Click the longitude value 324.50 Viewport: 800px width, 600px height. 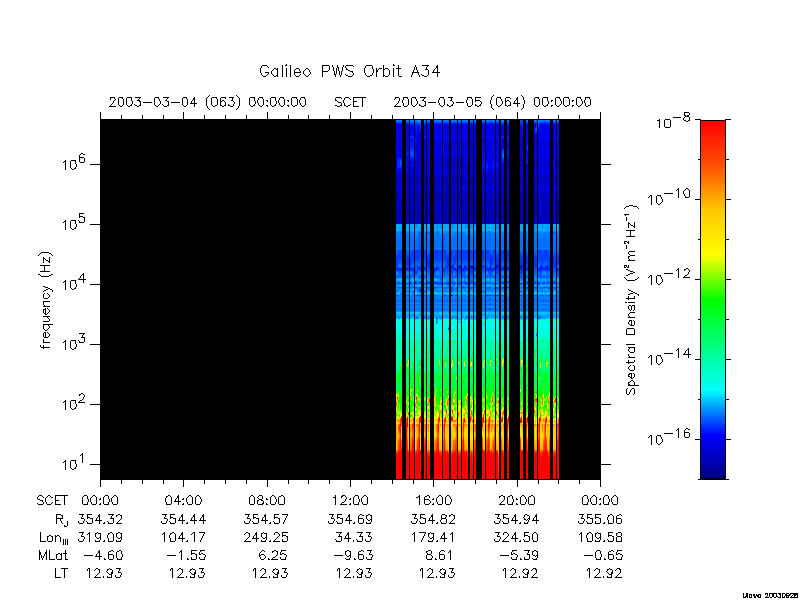pyautogui.click(x=517, y=537)
